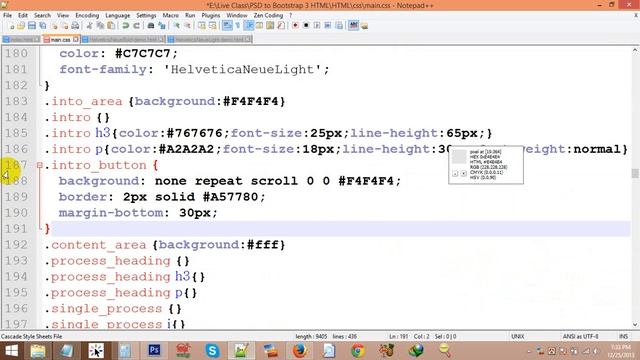Collapse the .intro_button fold marker
Screen dimensions: 640x360
point(40,165)
